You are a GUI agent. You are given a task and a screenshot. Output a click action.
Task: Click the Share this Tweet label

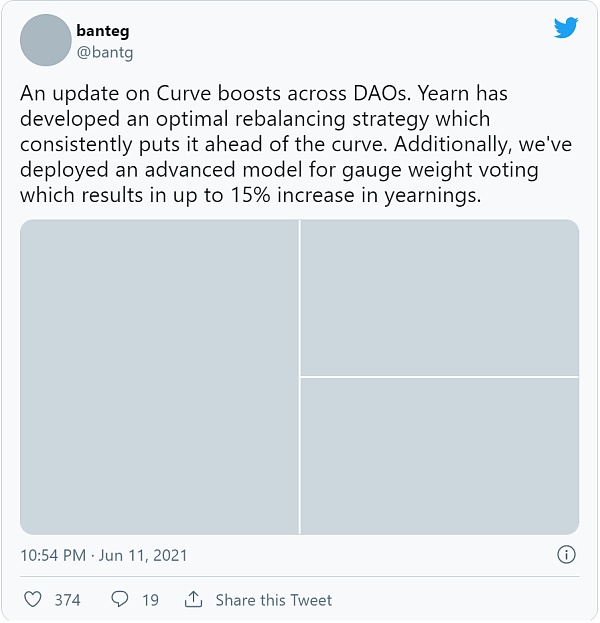tap(273, 600)
